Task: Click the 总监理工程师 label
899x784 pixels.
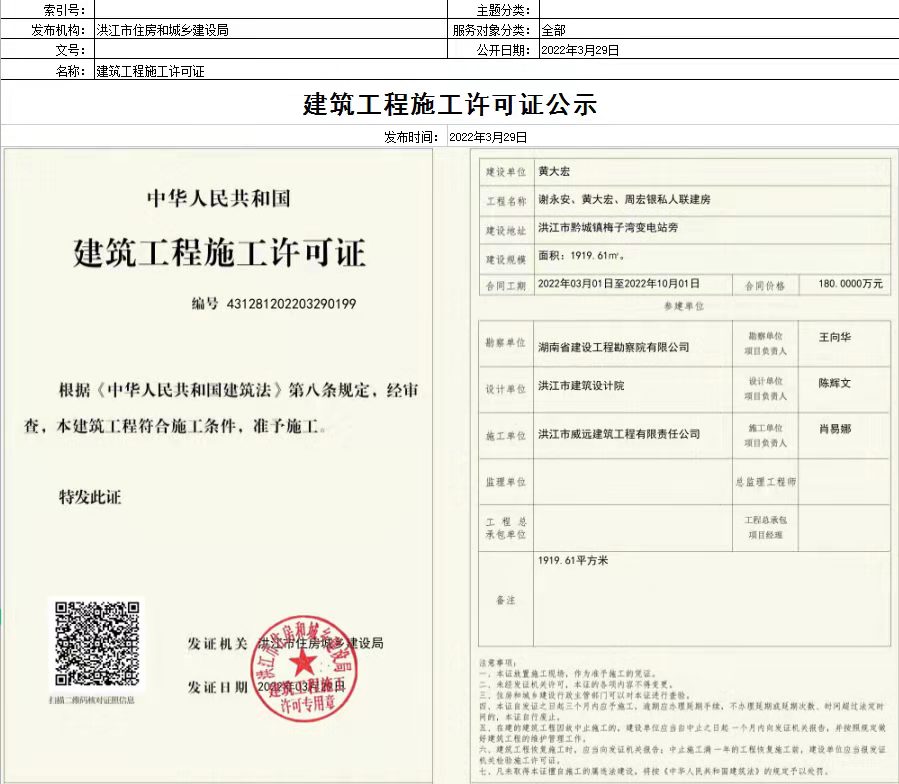Action: (x=765, y=482)
